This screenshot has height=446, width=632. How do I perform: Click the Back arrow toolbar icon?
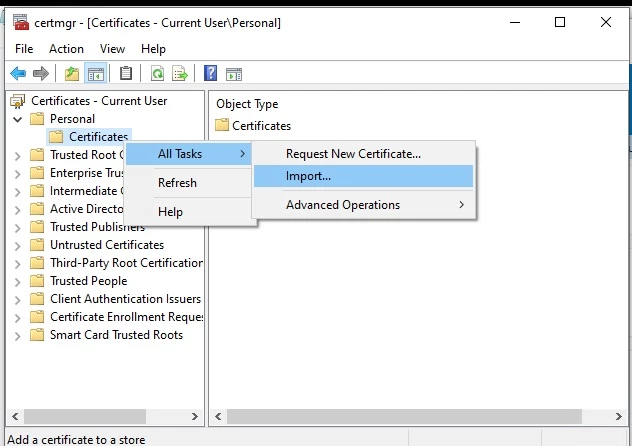coord(18,74)
